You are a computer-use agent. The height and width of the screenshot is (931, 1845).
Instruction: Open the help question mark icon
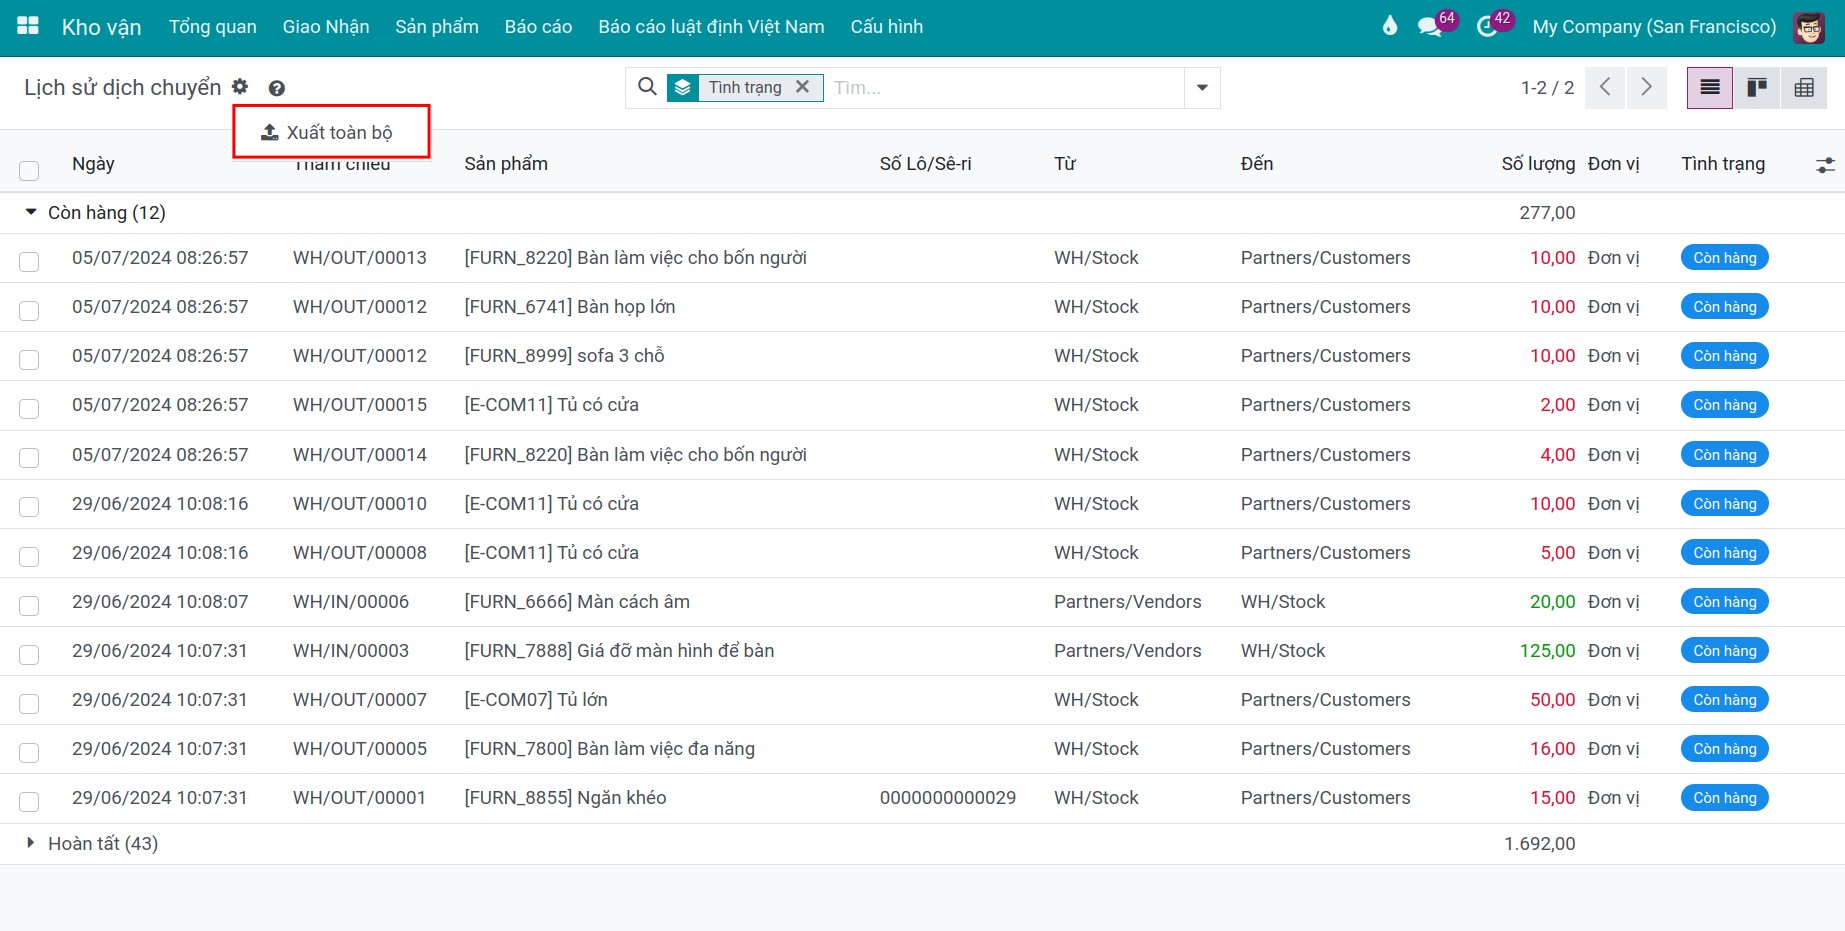coord(277,88)
